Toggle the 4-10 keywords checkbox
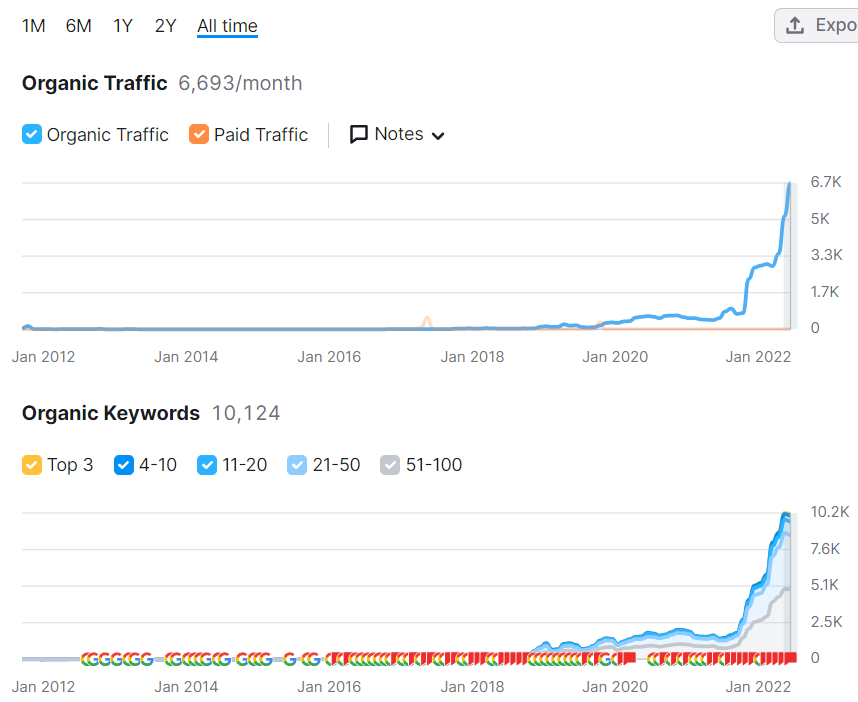858x702 pixels. pos(124,465)
